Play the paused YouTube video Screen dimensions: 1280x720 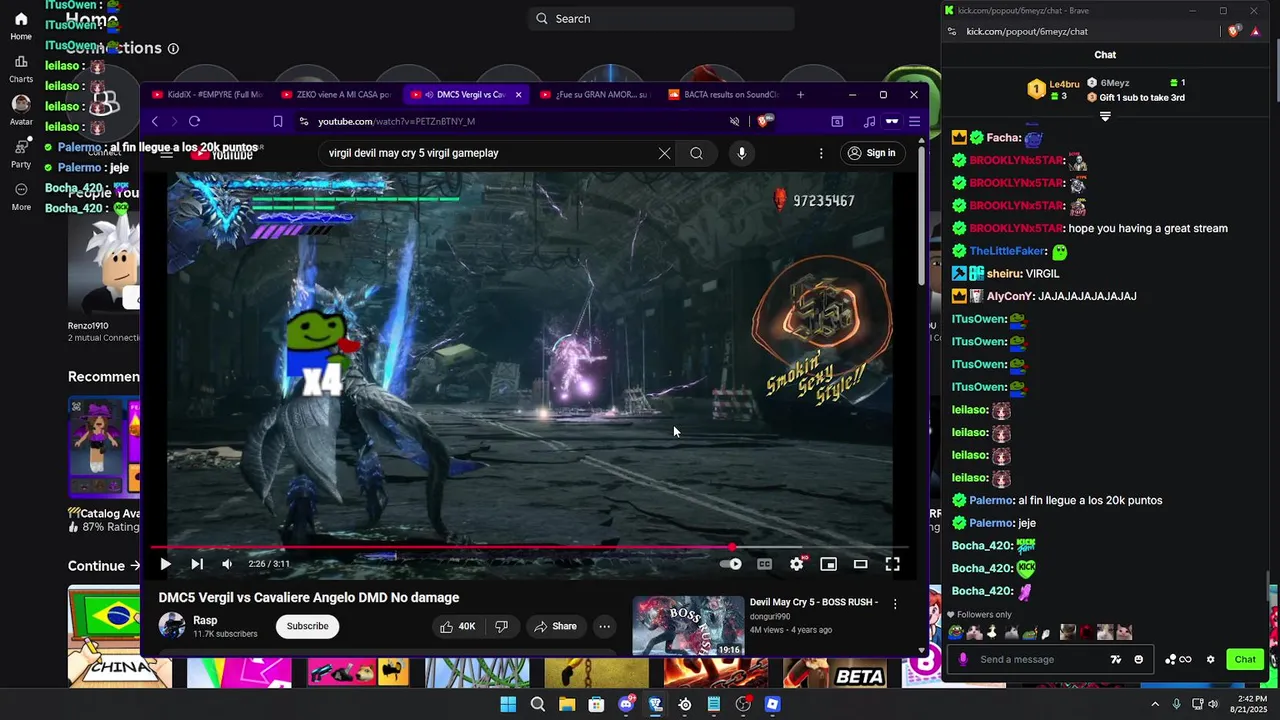pos(165,564)
